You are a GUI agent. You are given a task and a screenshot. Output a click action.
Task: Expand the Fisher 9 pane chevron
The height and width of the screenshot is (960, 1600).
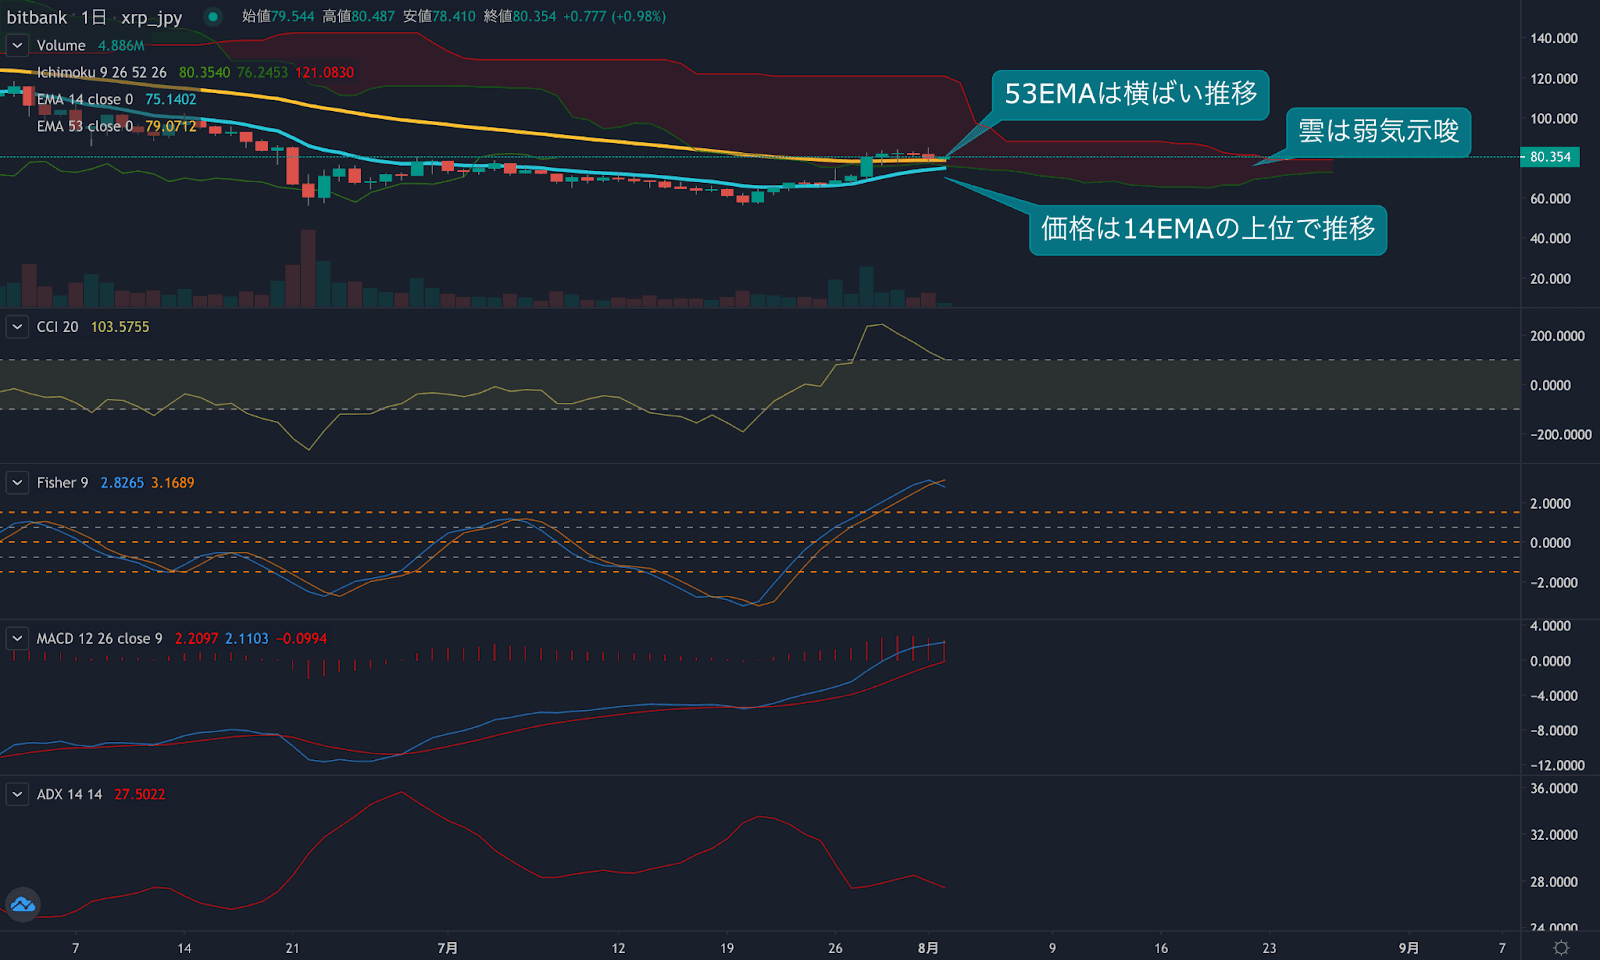(x=16, y=482)
